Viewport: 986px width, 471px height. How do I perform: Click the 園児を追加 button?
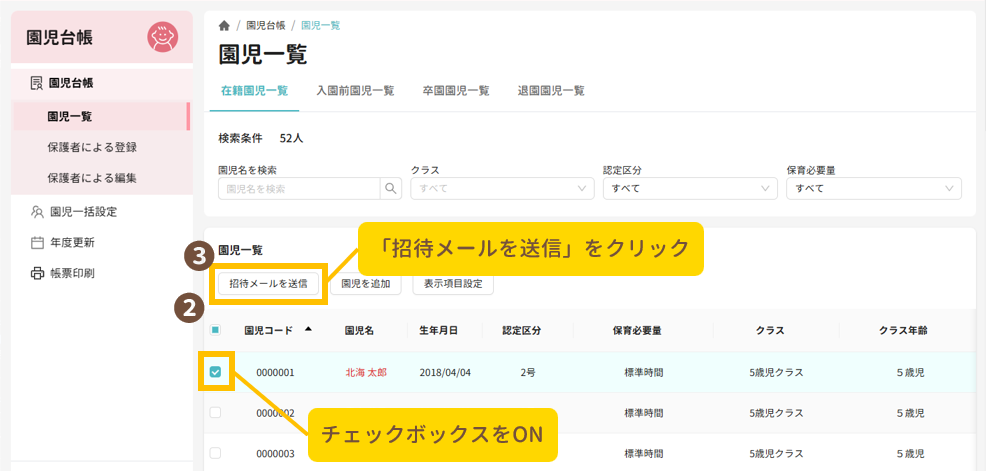[366, 284]
